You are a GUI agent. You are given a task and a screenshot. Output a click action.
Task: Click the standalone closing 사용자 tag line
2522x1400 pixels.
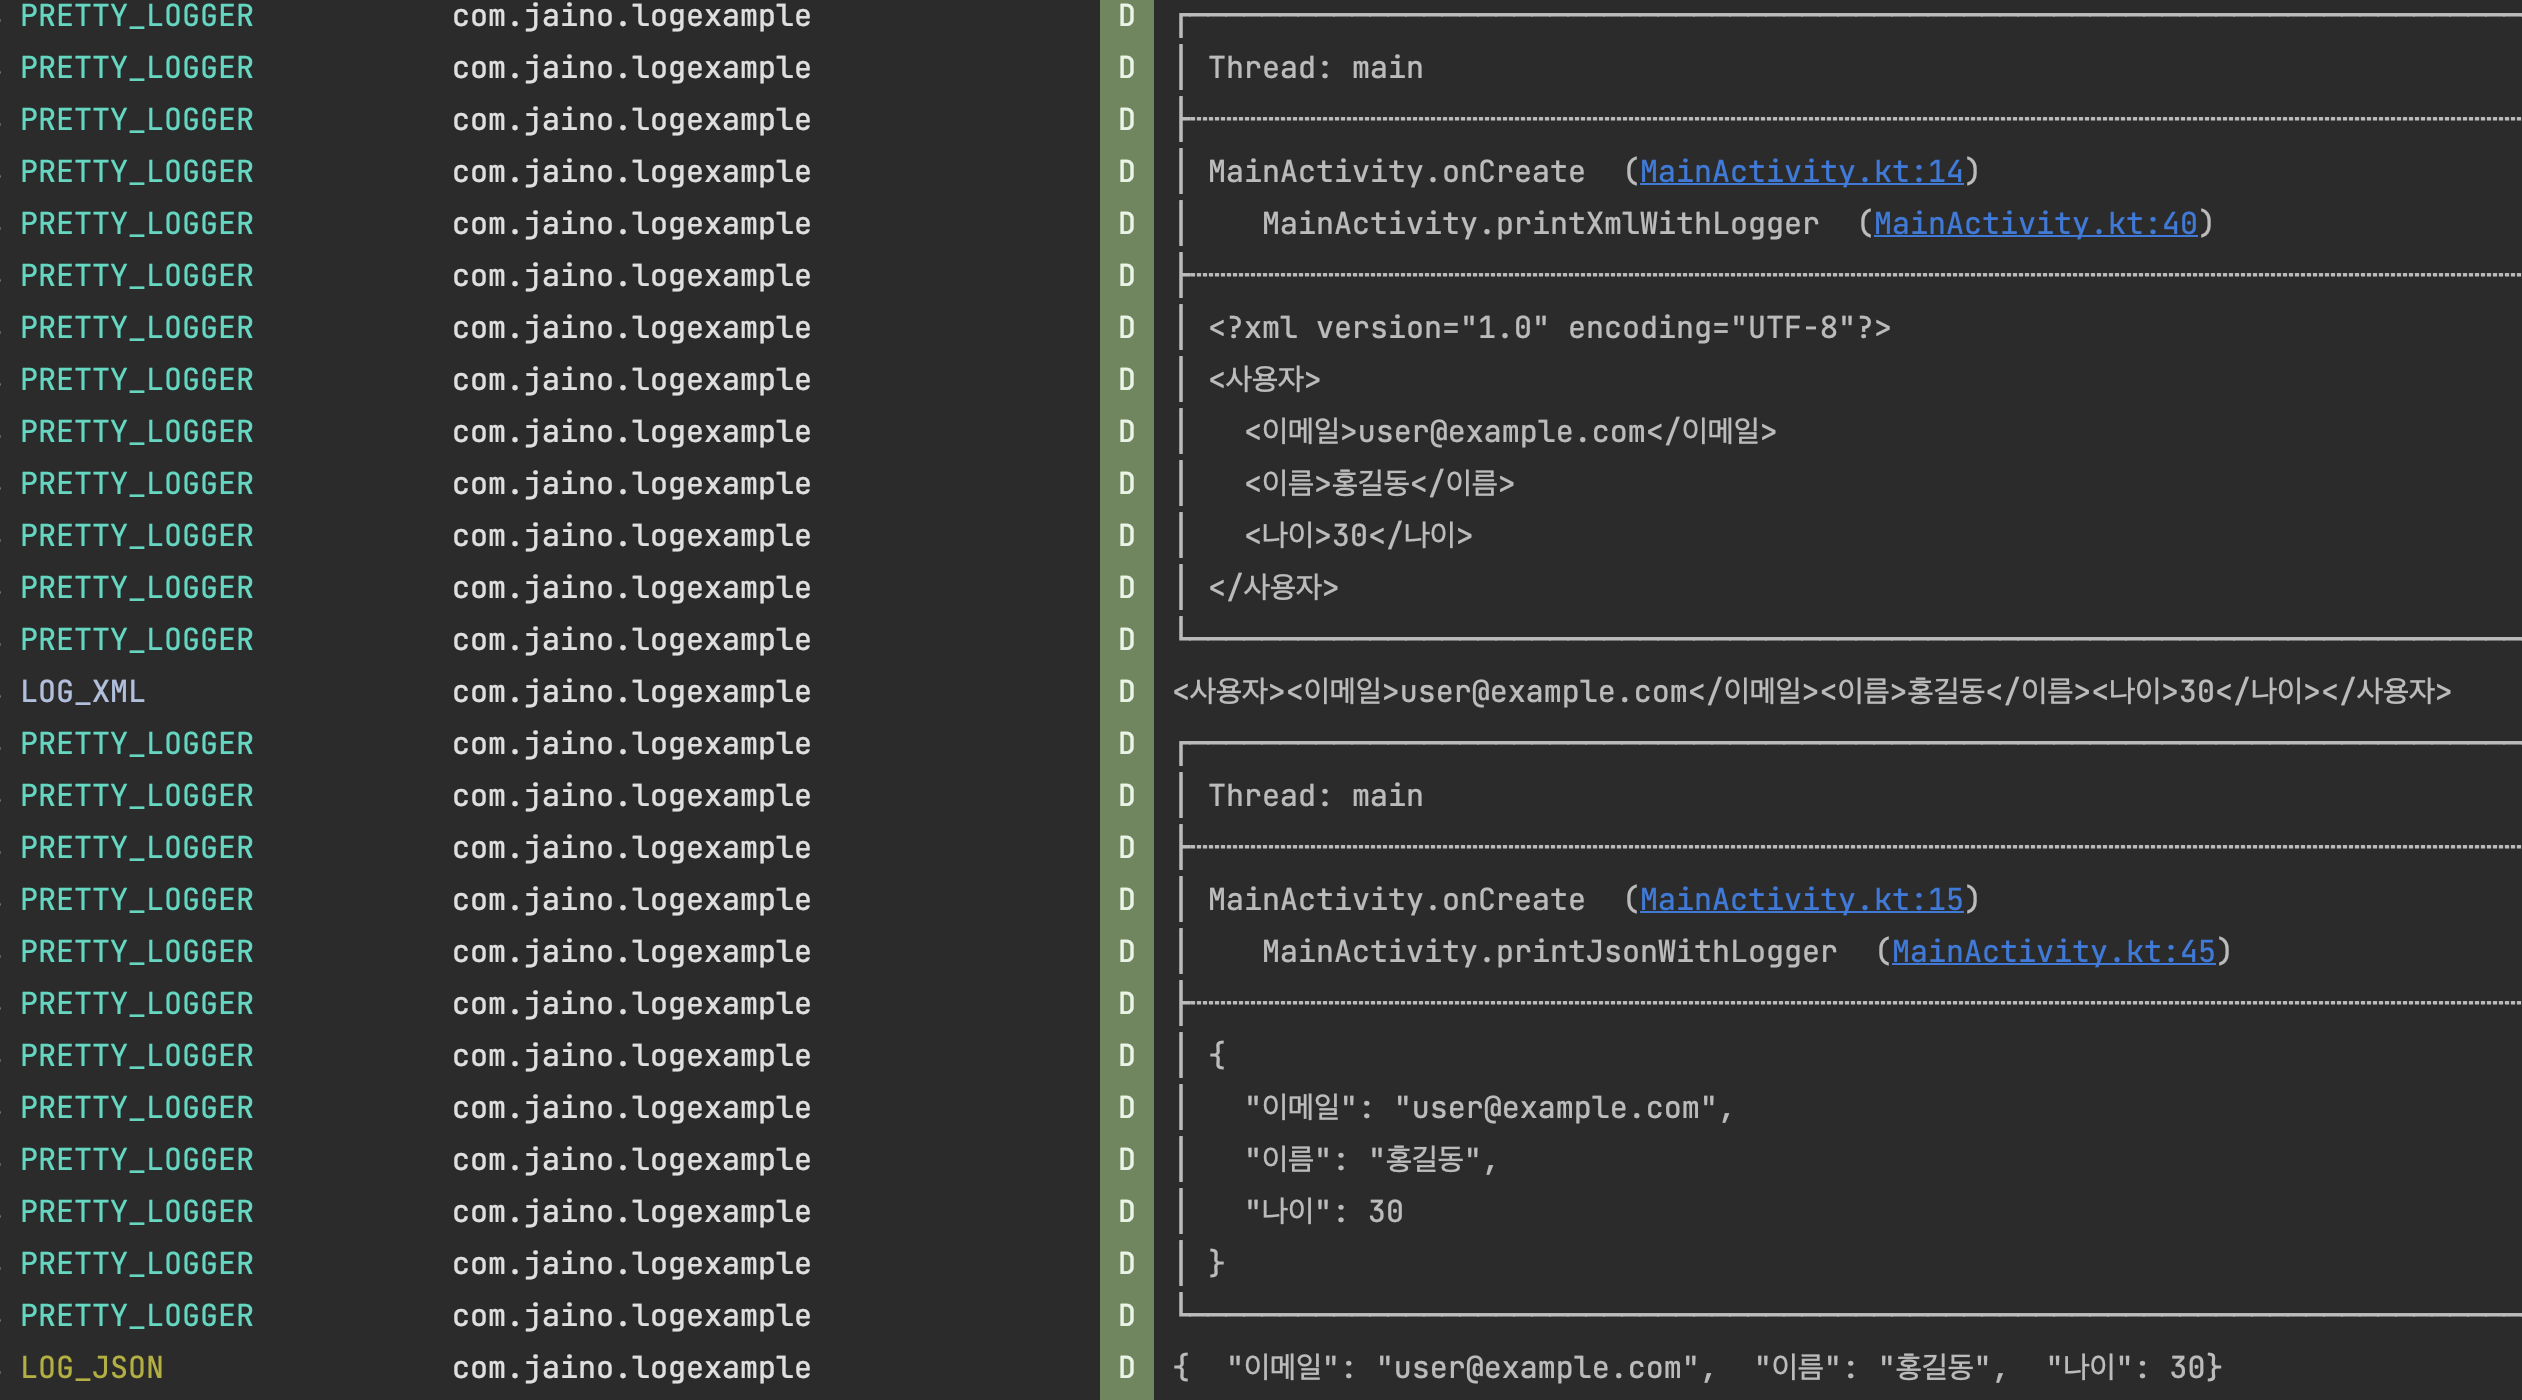(1273, 588)
